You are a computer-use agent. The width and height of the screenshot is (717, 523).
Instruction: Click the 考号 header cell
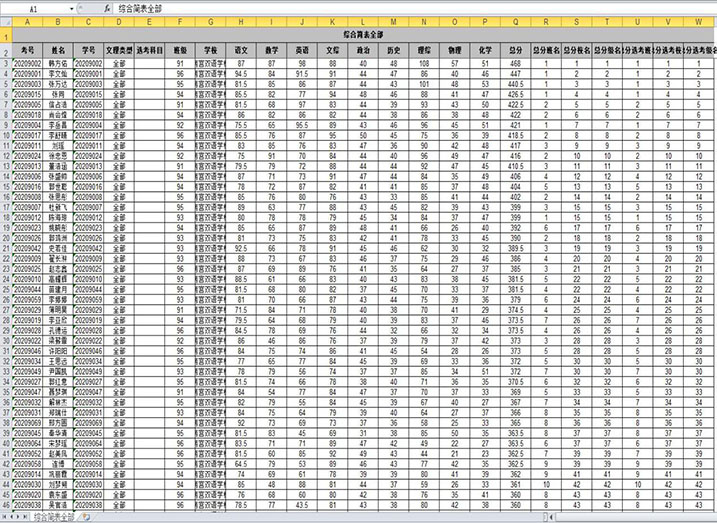28,48
